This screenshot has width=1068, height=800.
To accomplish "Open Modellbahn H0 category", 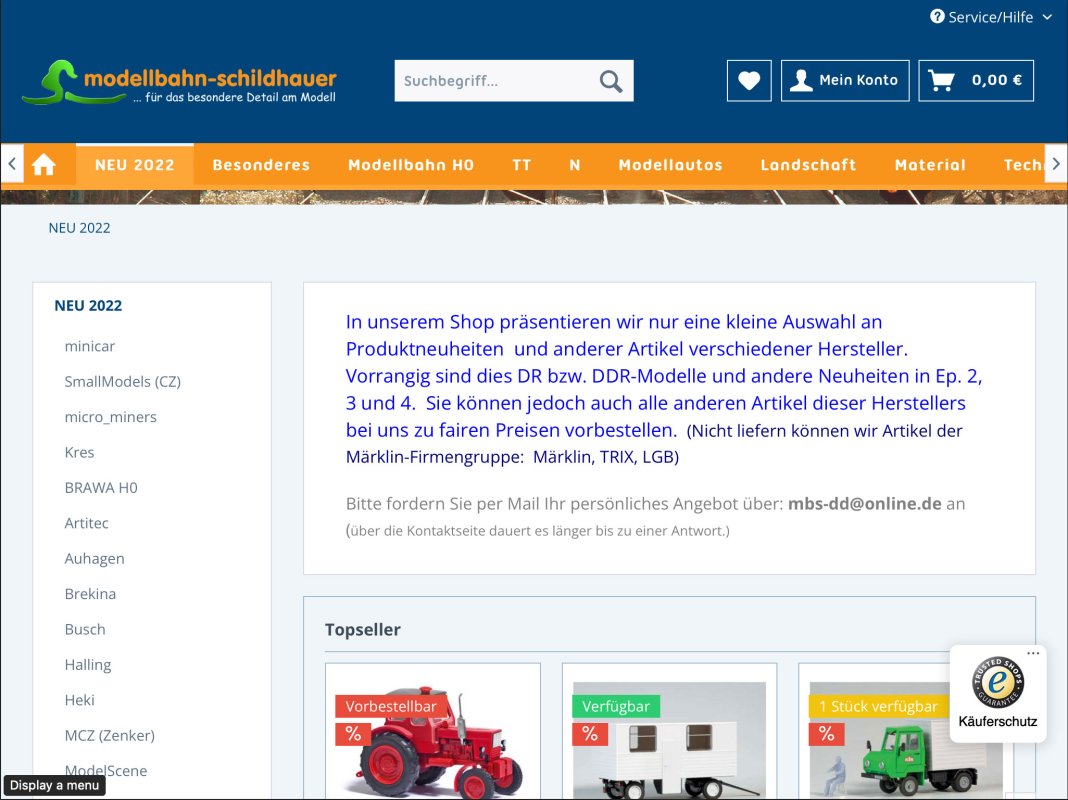I will pyautogui.click(x=411, y=165).
